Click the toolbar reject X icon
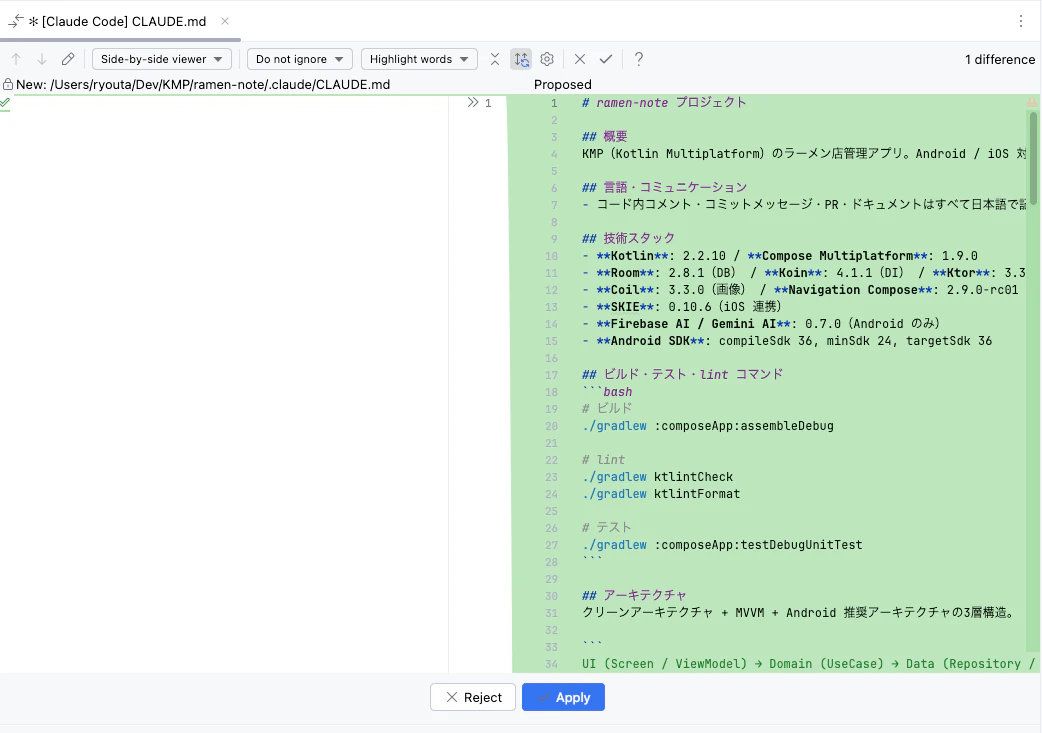This screenshot has height=733, width=1042. [x=579, y=59]
